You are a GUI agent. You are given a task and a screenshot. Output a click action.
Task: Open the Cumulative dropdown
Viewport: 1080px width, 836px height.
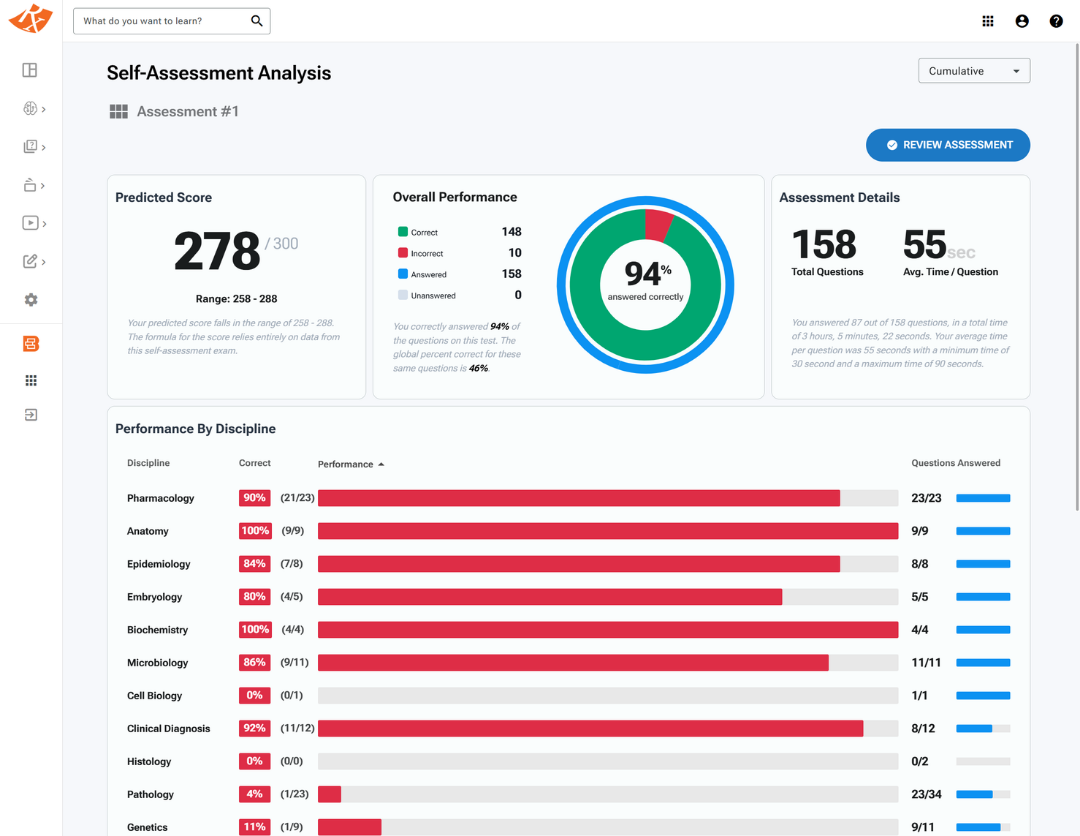(974, 71)
